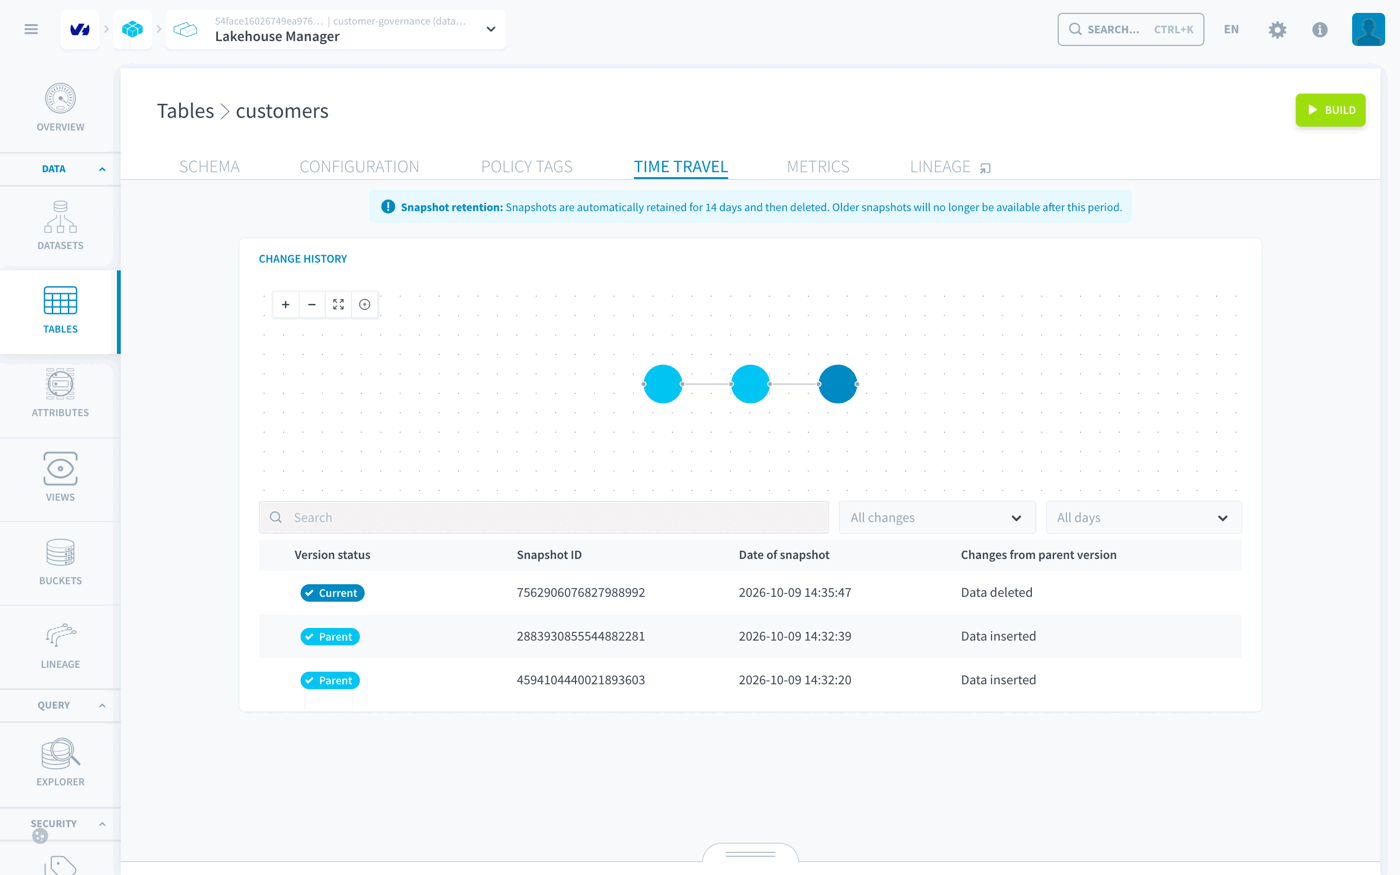This screenshot has width=1400, height=875.
Task: Open the global Search box
Action: (1130, 30)
